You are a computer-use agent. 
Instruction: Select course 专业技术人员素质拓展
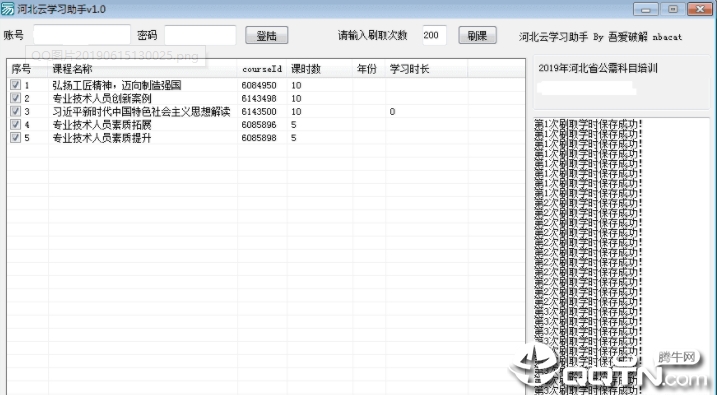(x=102, y=125)
